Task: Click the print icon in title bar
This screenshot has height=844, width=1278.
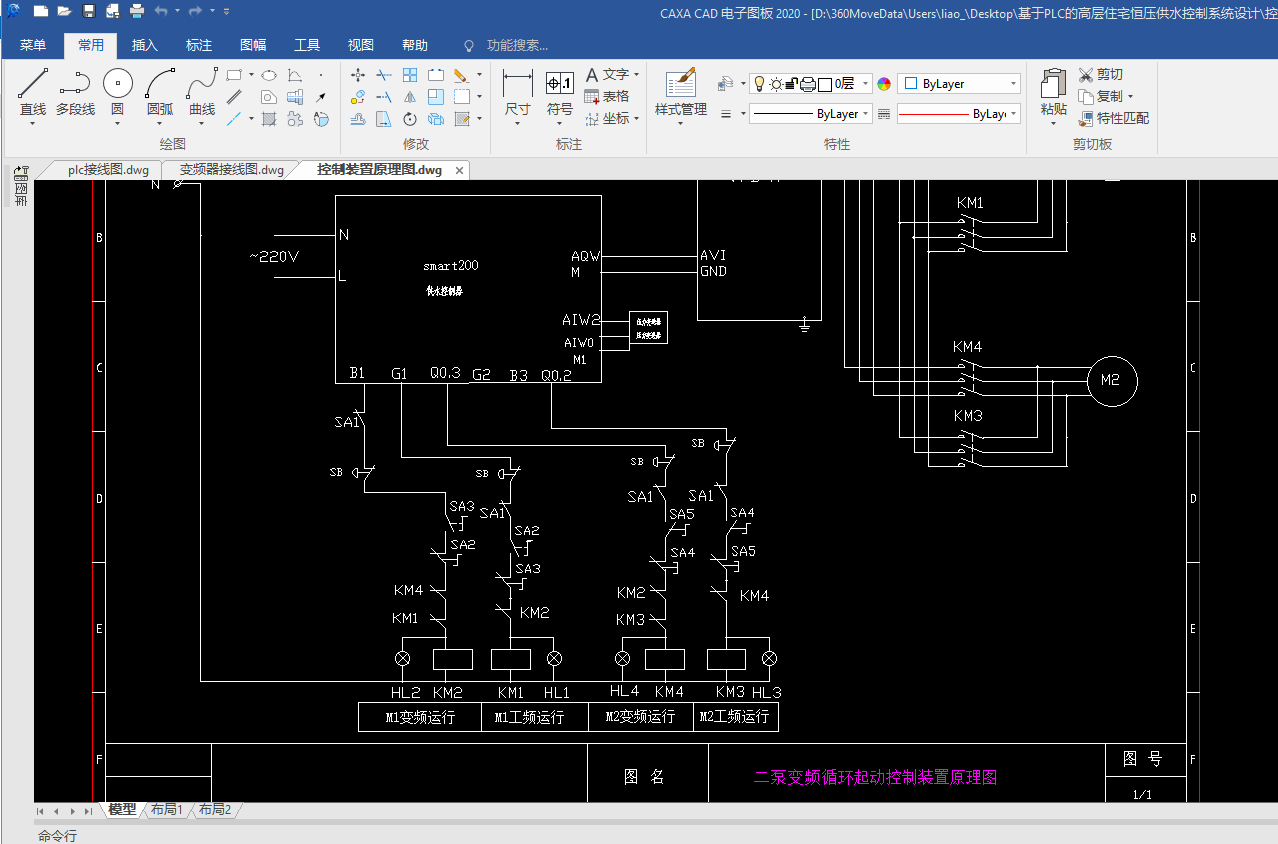Action: pos(137,12)
